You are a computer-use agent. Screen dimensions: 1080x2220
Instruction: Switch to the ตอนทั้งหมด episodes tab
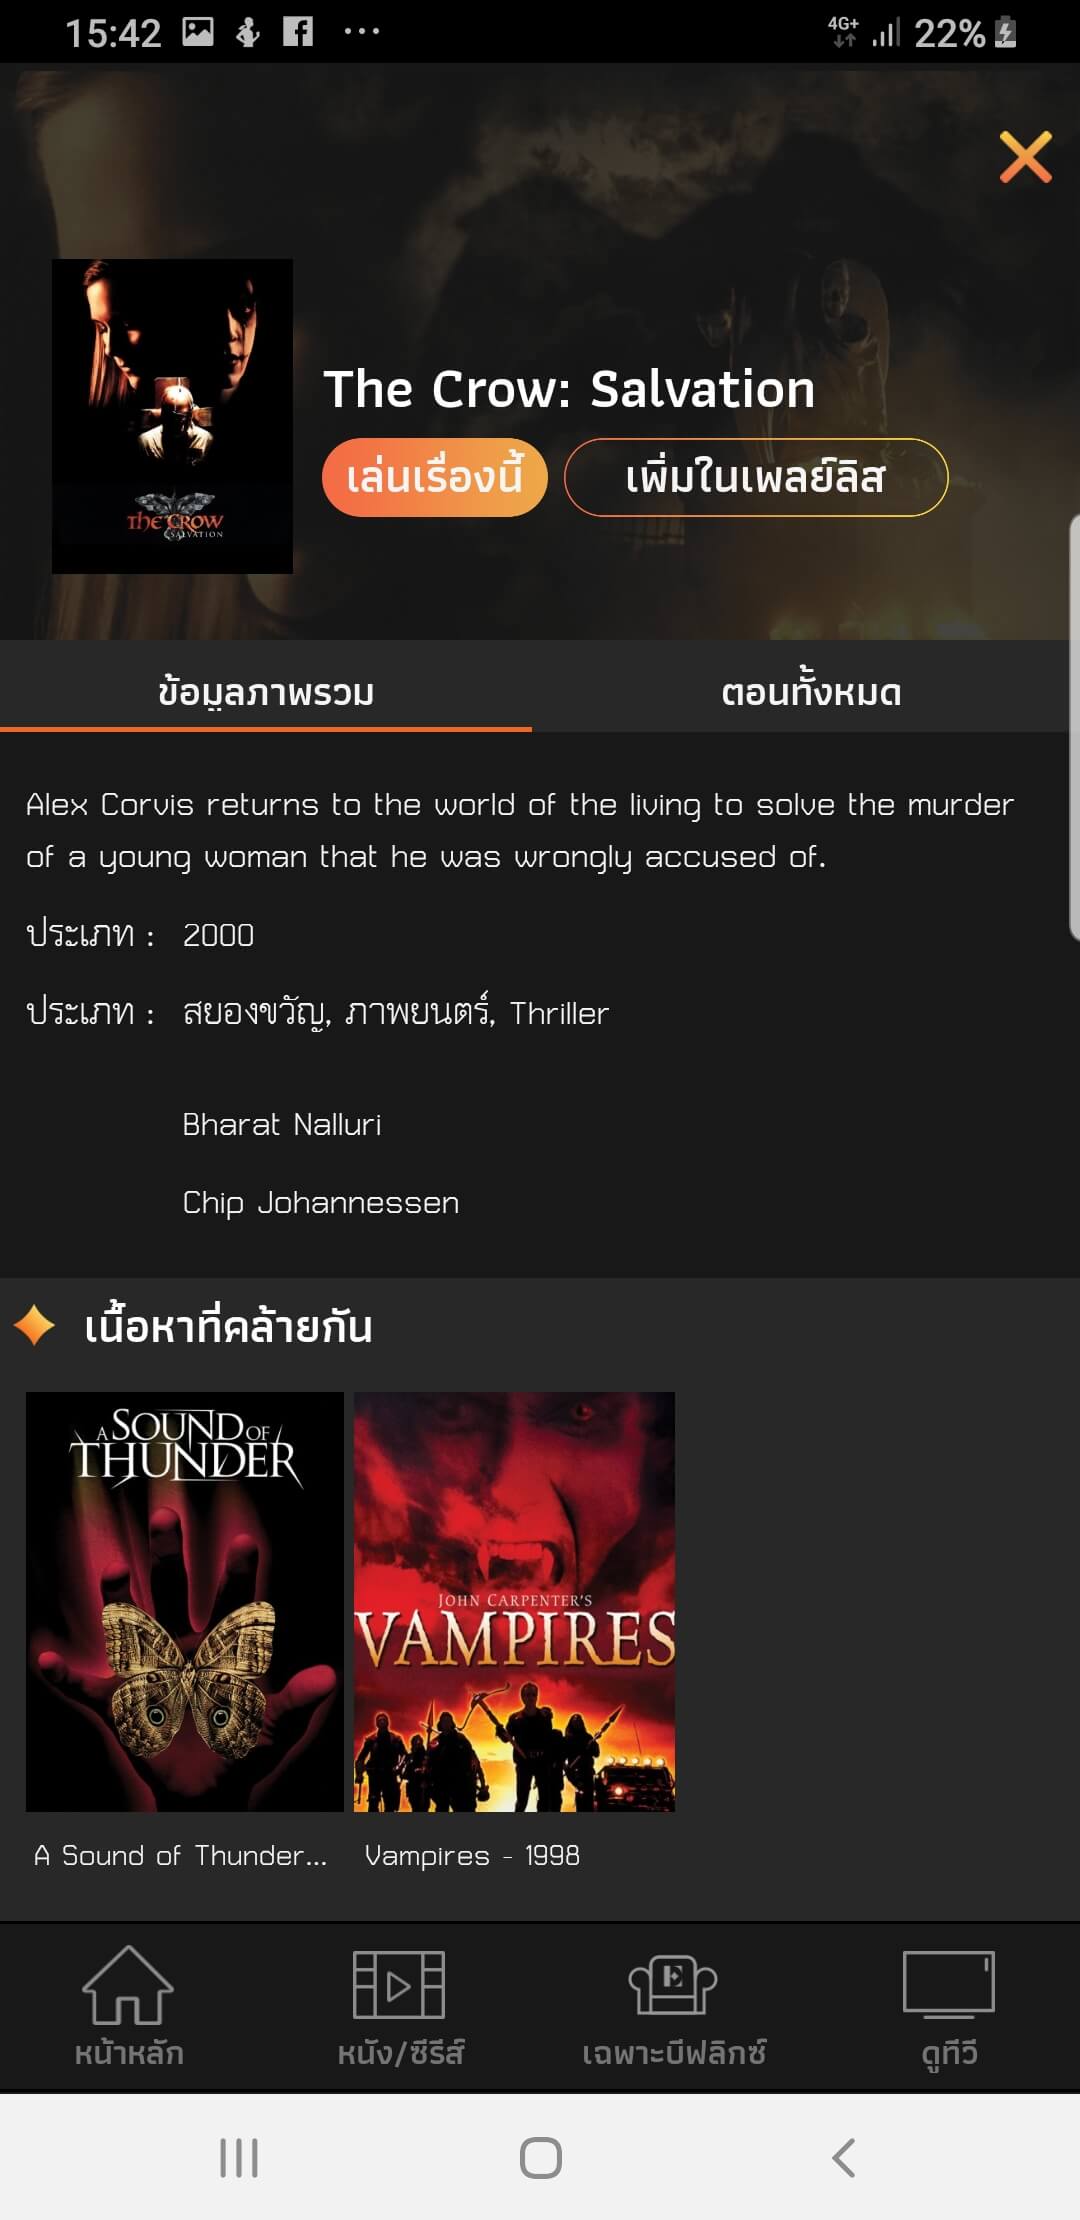pos(811,691)
